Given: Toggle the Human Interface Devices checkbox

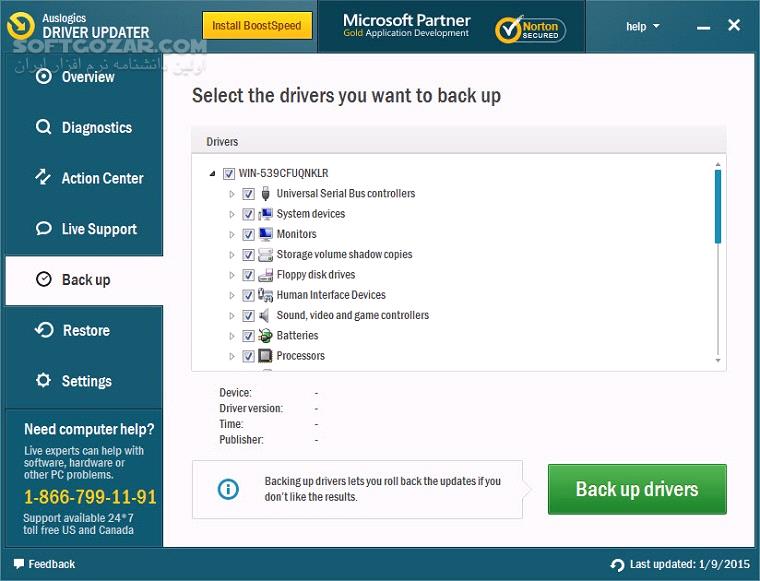Looking at the screenshot, I should click(248, 296).
